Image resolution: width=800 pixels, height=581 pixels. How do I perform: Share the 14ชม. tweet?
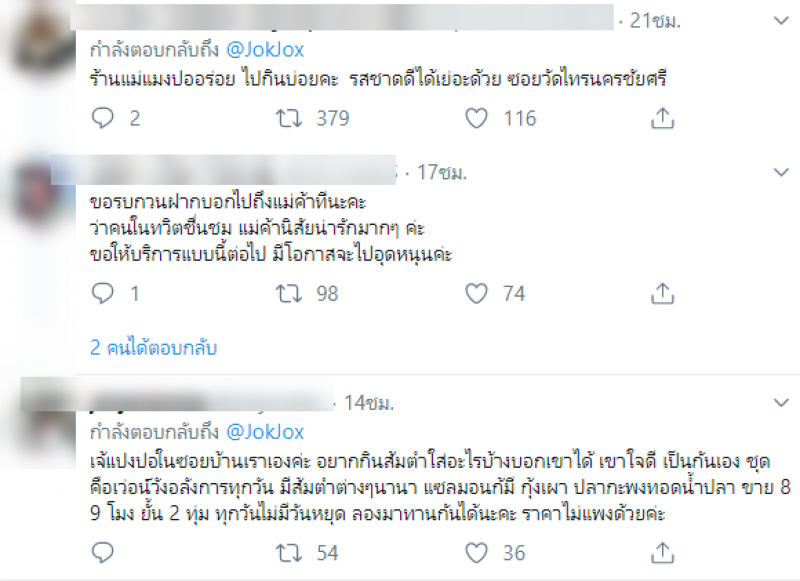[661, 553]
